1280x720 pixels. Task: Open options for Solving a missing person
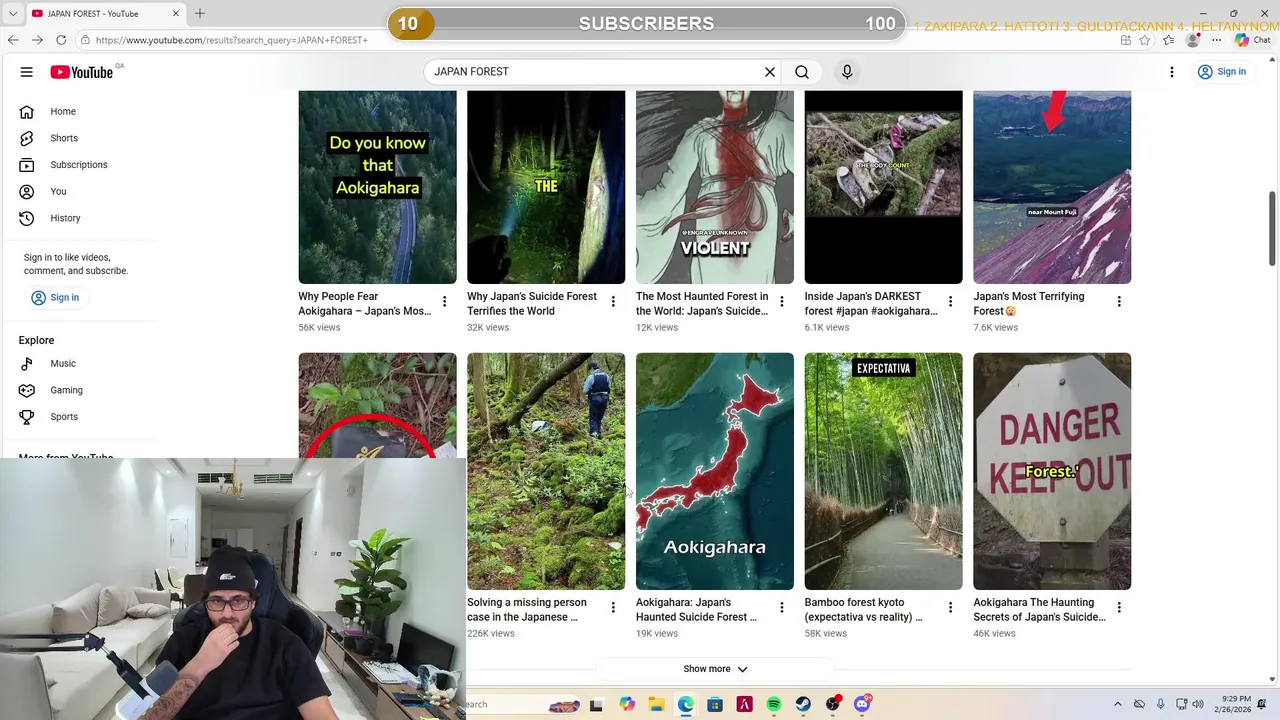coord(613,607)
